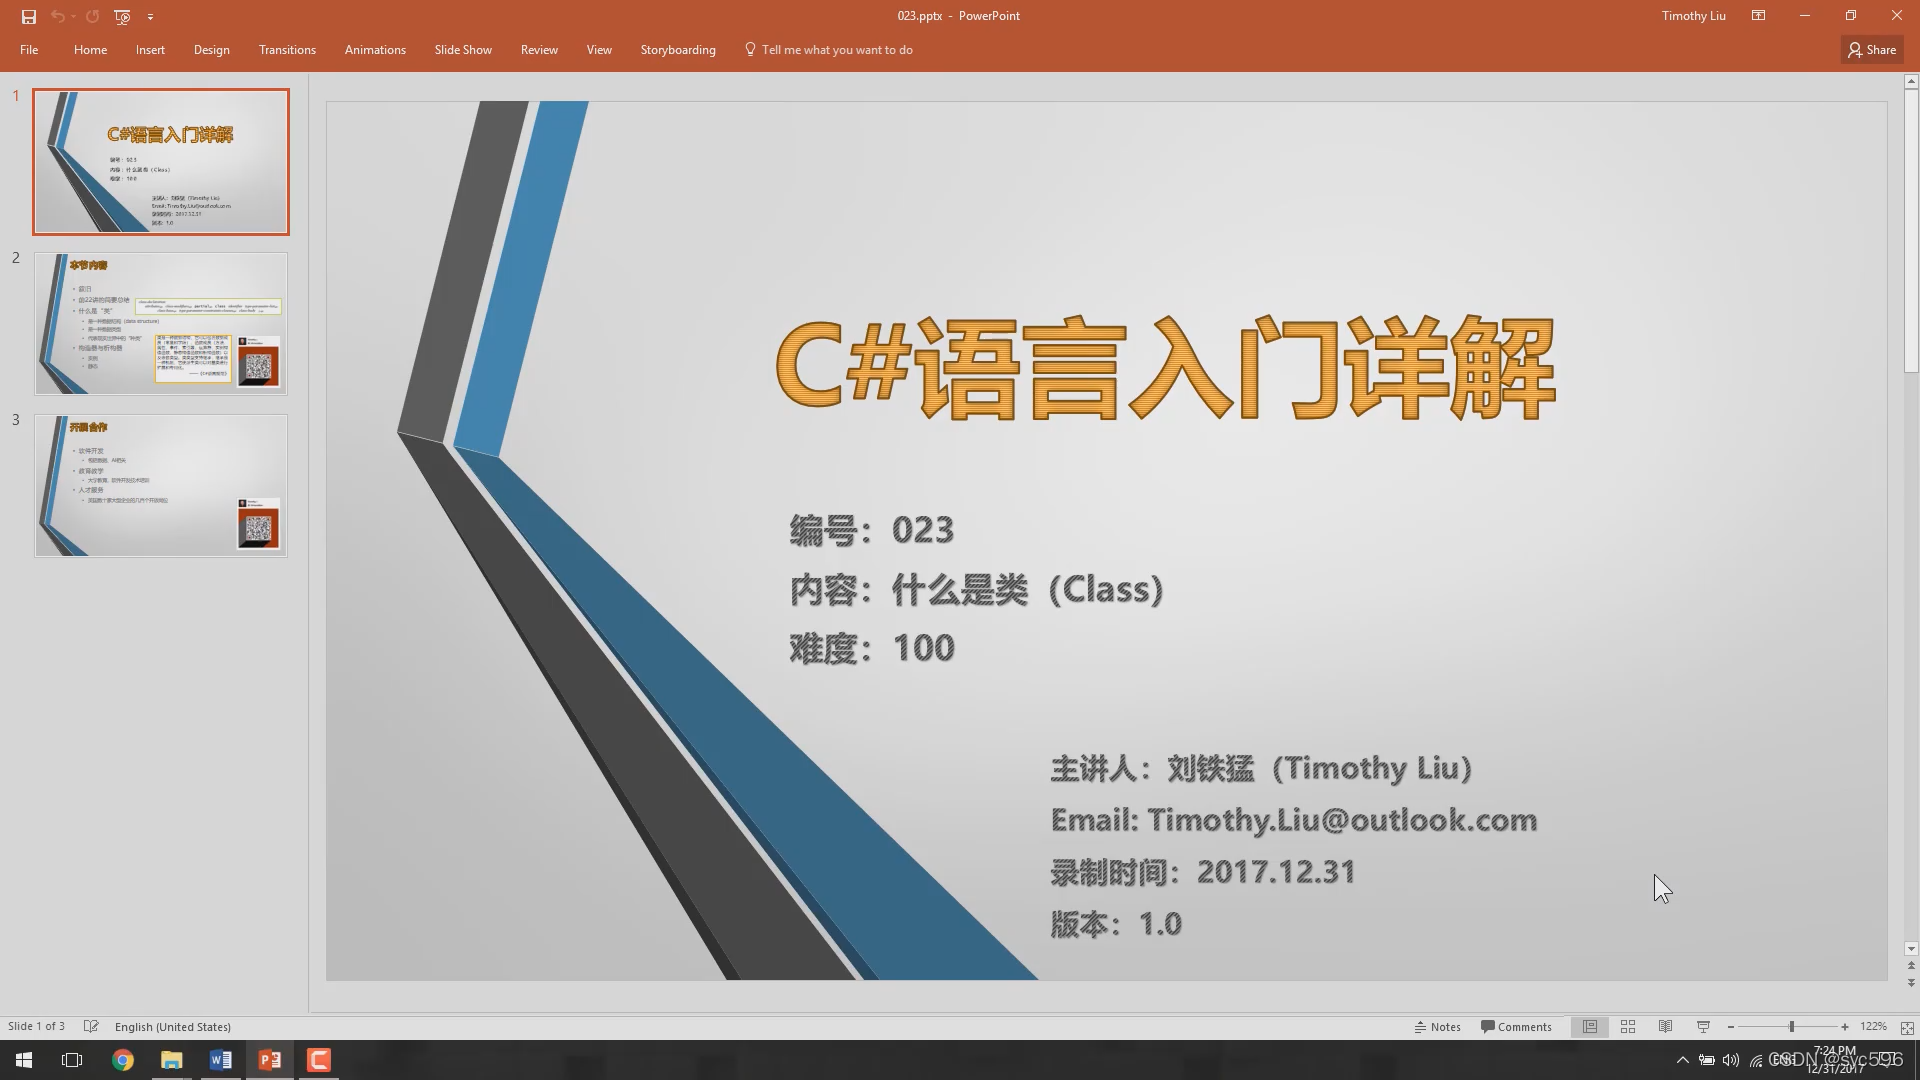1920x1080 pixels.
Task: Toggle the Comments pane
Action: click(x=1516, y=1027)
